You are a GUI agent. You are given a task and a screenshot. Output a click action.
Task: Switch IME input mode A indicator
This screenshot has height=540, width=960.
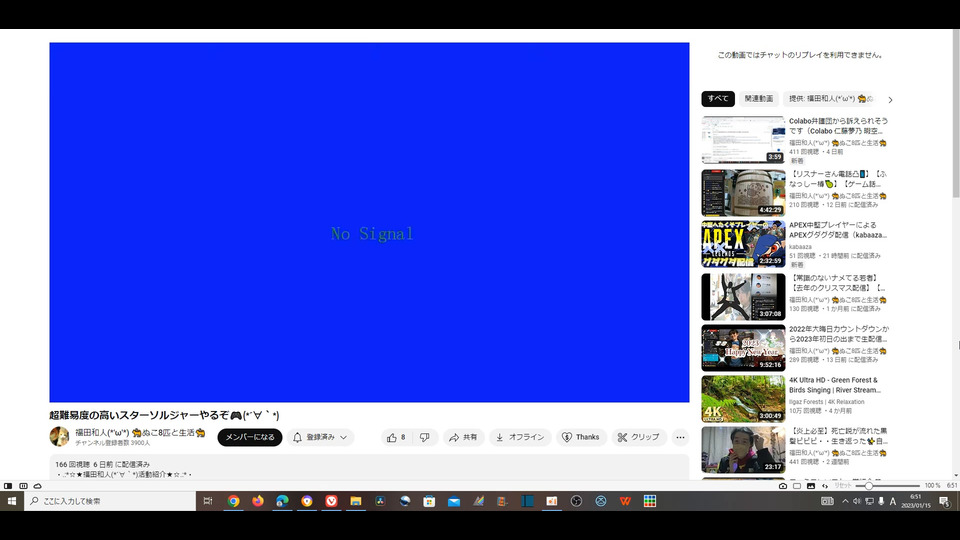point(893,501)
